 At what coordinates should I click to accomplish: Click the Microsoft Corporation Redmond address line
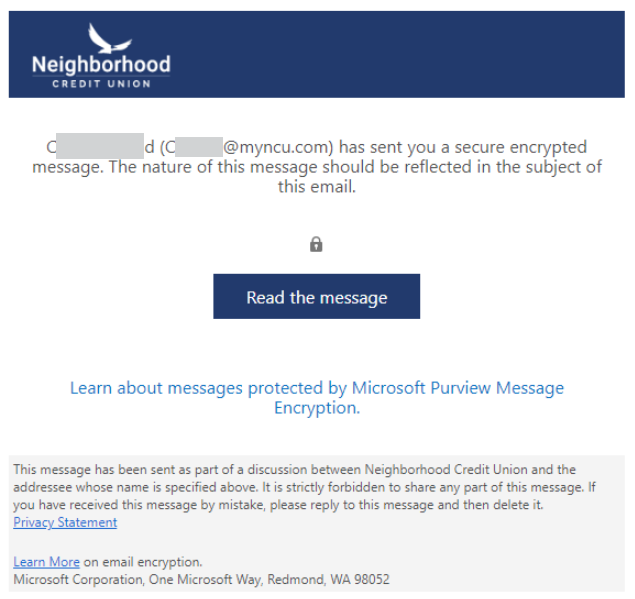click(x=201, y=580)
